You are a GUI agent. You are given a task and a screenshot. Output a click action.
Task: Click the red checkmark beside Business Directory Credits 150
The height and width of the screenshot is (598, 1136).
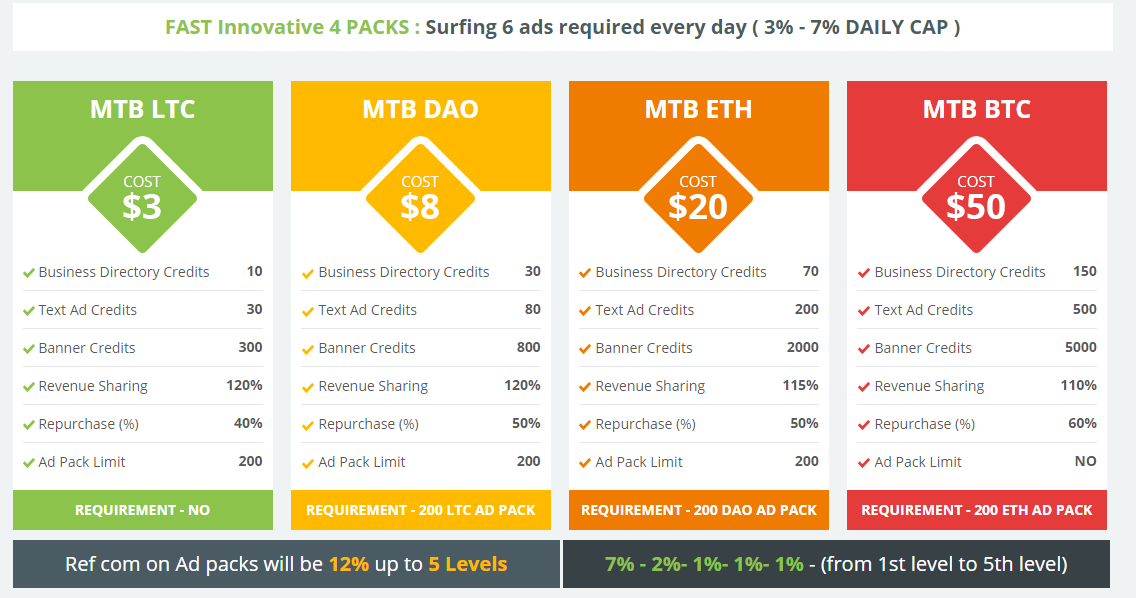click(864, 273)
